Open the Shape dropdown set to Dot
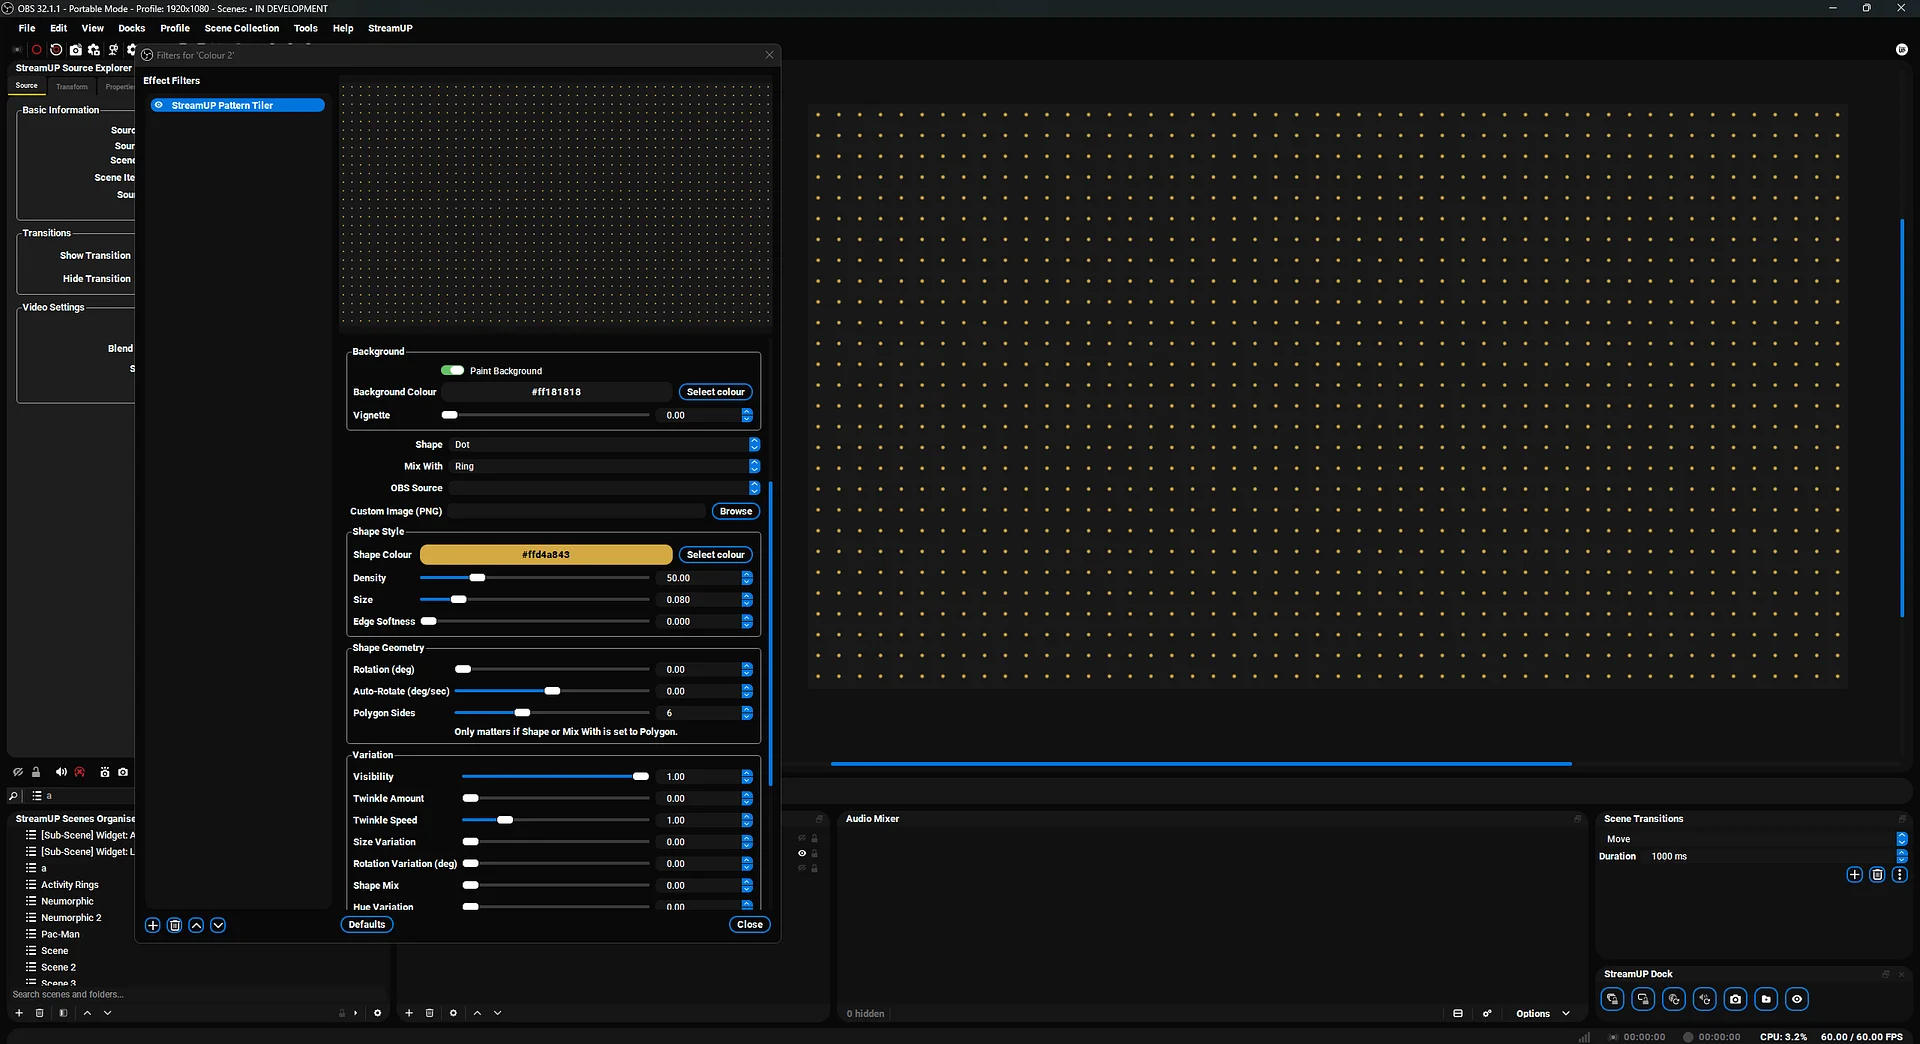The width and height of the screenshot is (1920, 1044). click(x=605, y=445)
